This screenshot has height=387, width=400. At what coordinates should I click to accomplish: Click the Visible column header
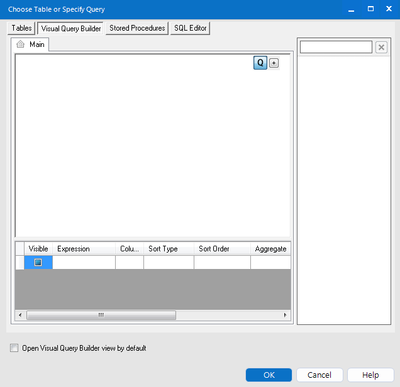38,249
